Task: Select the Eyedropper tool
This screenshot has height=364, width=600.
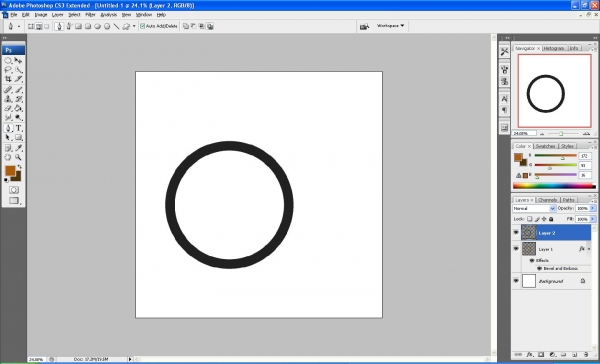Action: 18,148
